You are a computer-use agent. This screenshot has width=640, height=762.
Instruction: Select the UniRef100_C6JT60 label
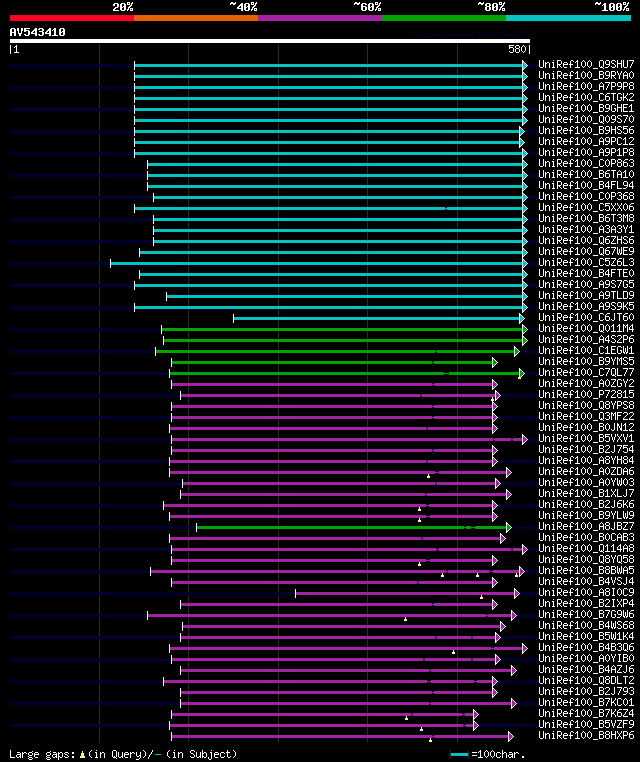586,317
